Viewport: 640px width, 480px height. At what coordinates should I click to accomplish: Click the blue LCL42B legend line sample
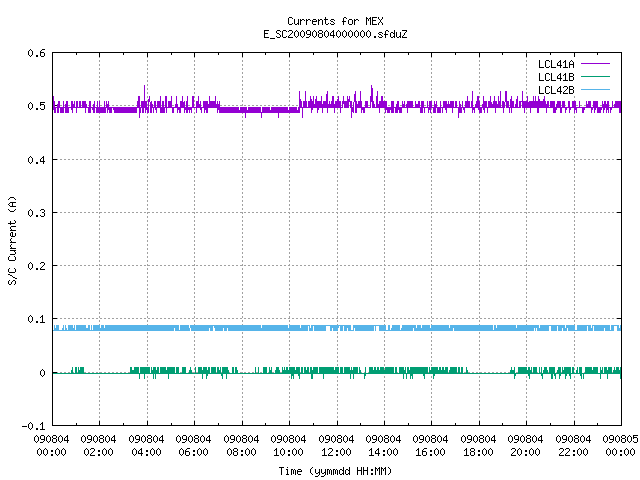(x=595, y=90)
